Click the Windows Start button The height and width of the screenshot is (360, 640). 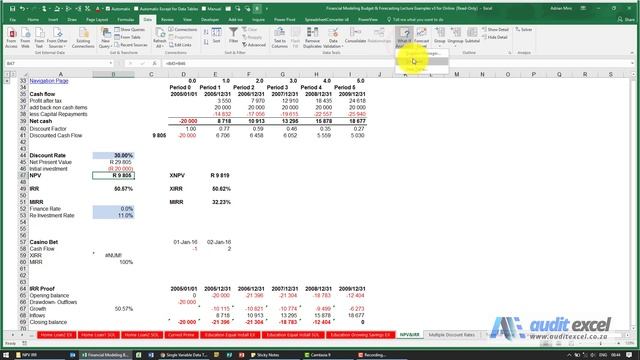click(x=6, y=355)
